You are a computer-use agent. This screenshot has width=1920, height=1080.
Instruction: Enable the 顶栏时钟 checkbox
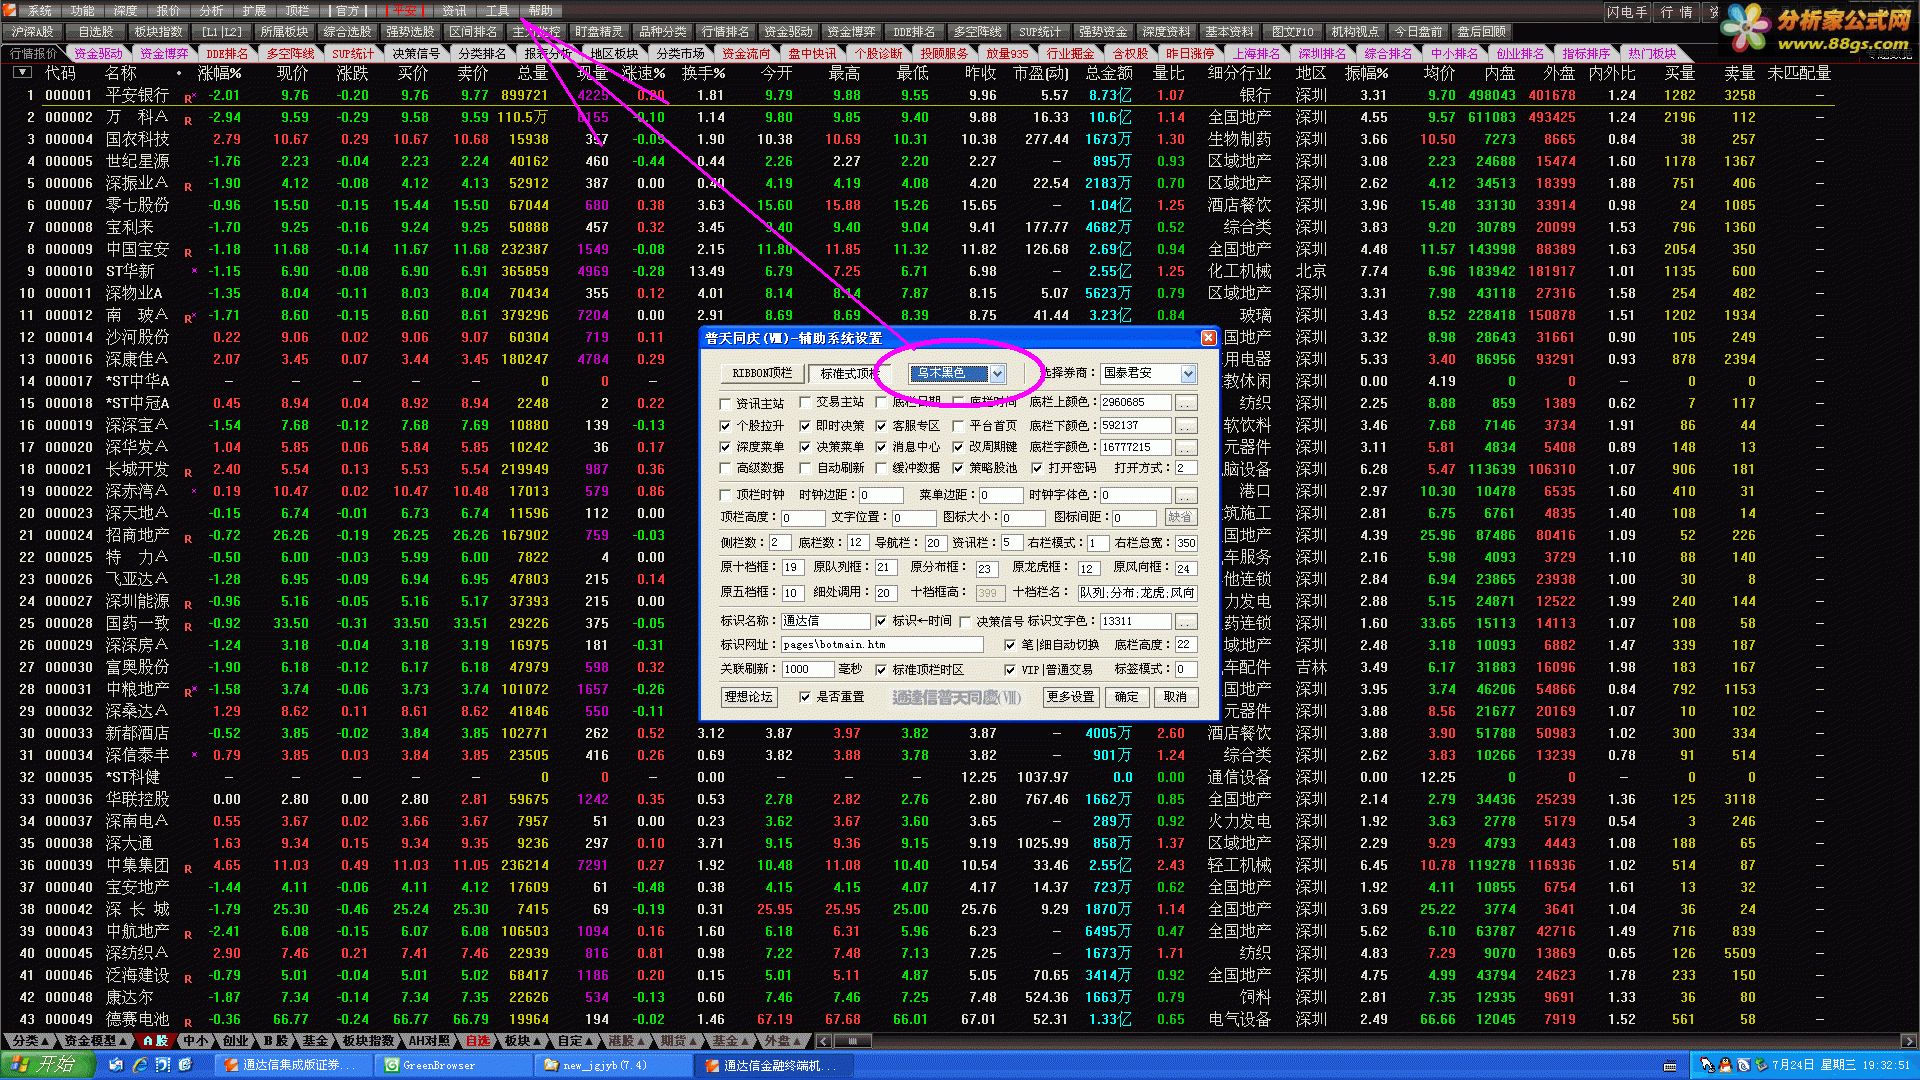(x=726, y=495)
